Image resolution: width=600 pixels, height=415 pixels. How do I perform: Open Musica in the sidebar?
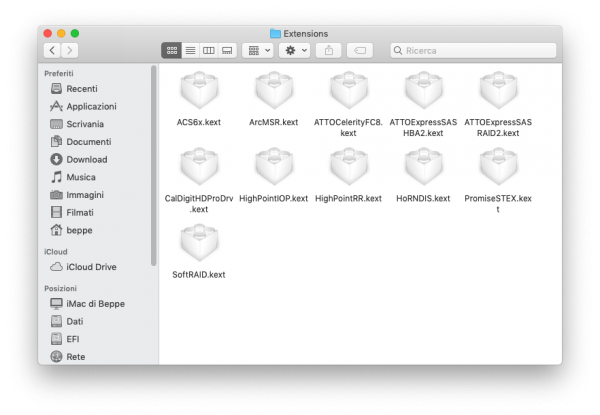[x=73, y=177]
